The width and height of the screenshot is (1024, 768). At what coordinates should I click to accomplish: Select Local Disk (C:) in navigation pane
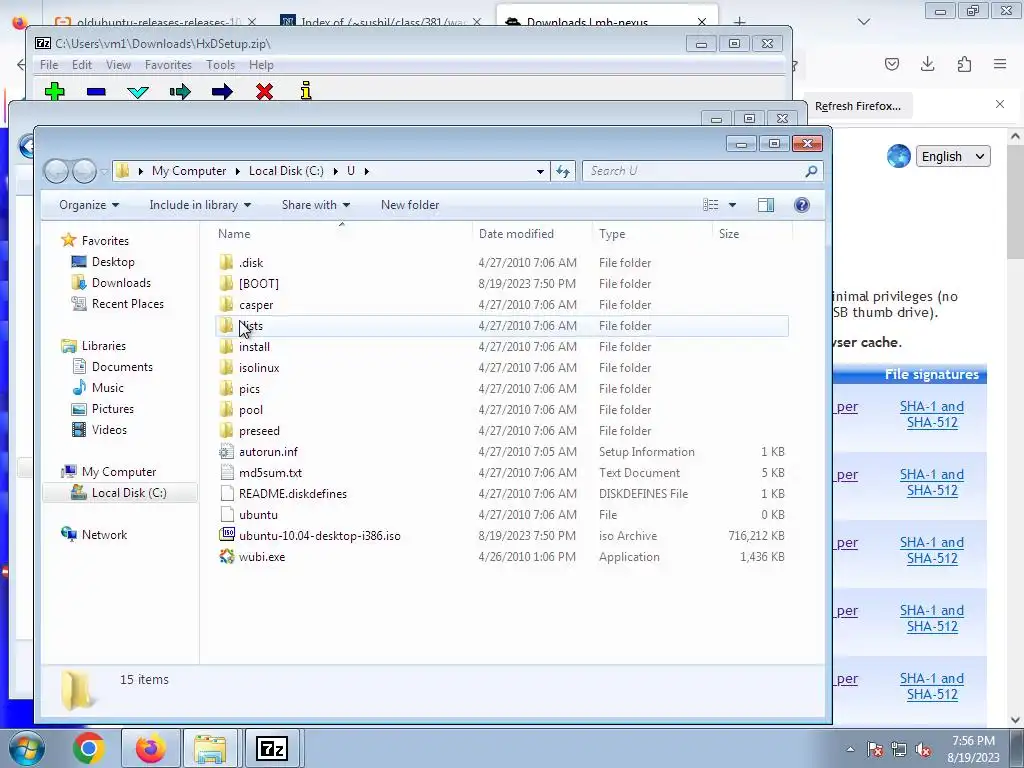tap(129, 493)
